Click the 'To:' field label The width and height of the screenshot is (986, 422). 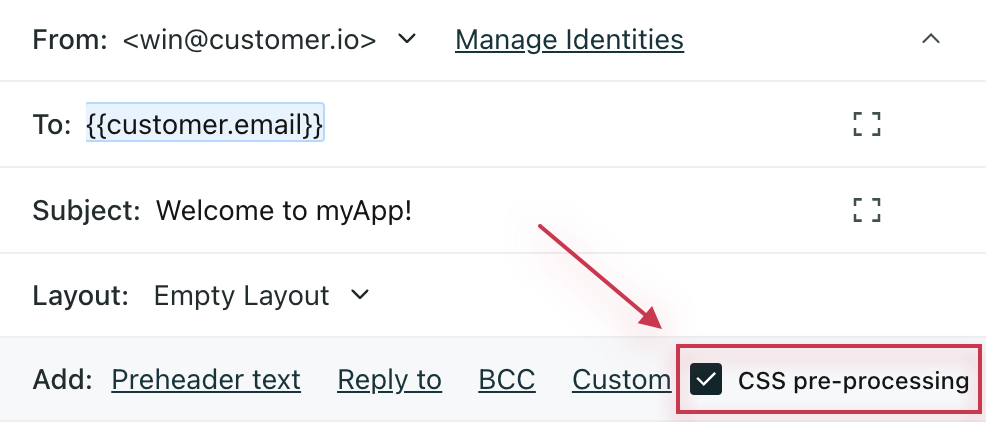pos(52,125)
